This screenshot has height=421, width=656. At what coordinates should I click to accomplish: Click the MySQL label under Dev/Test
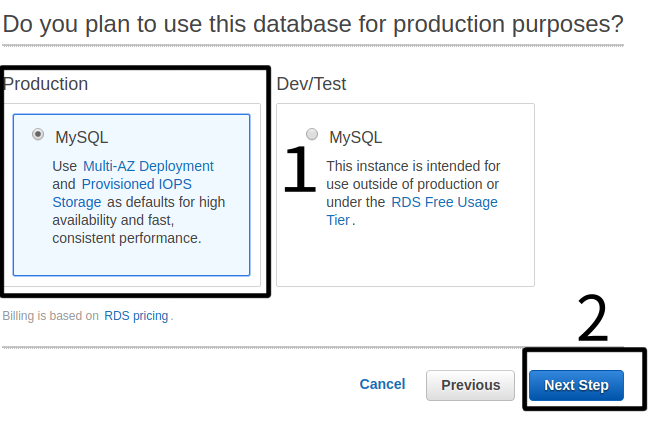355,138
